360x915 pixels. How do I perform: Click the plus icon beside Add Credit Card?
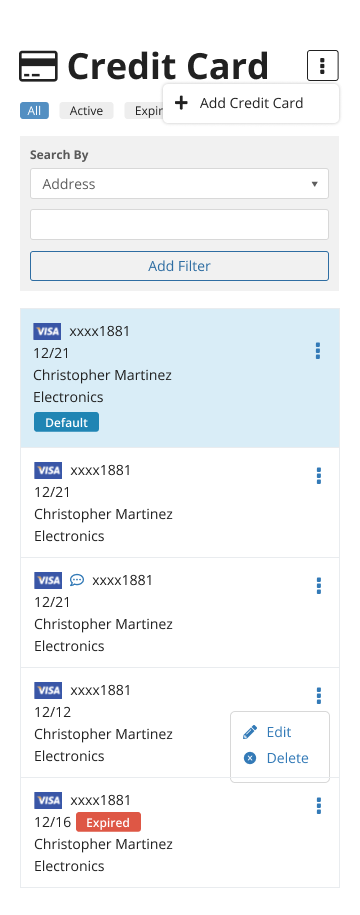click(181, 103)
